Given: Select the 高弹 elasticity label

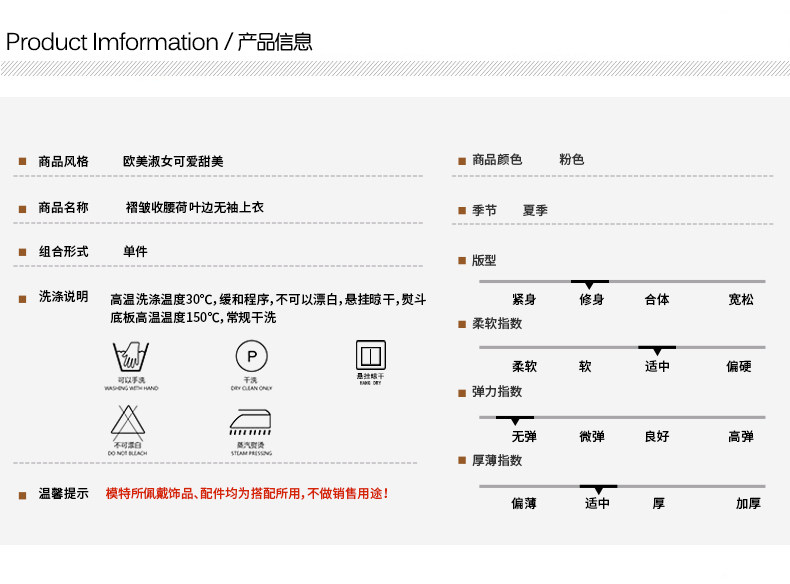Looking at the screenshot, I should pos(741,436).
